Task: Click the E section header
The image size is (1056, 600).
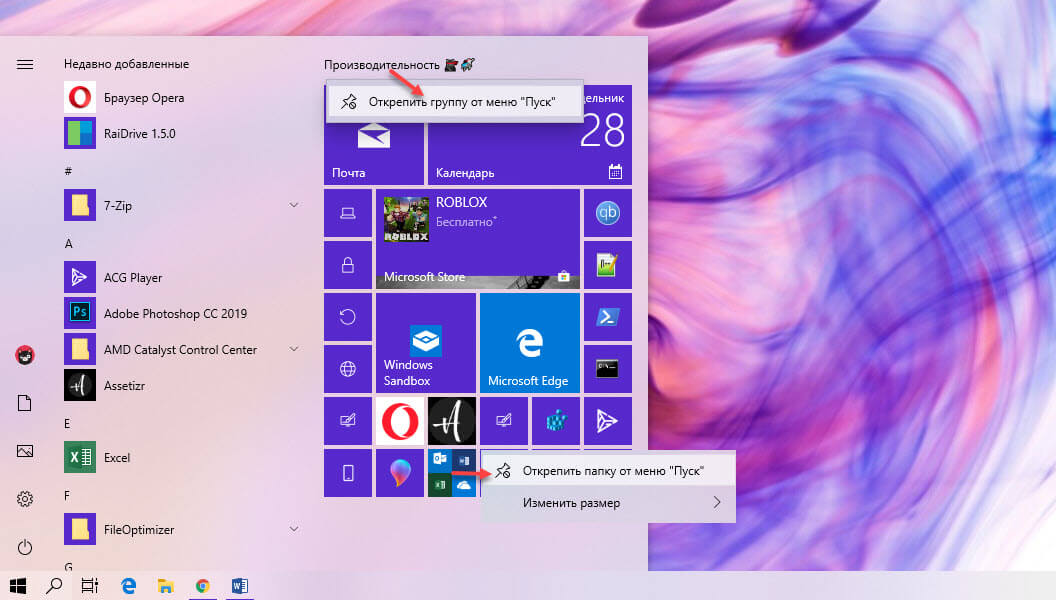Action: point(67,424)
